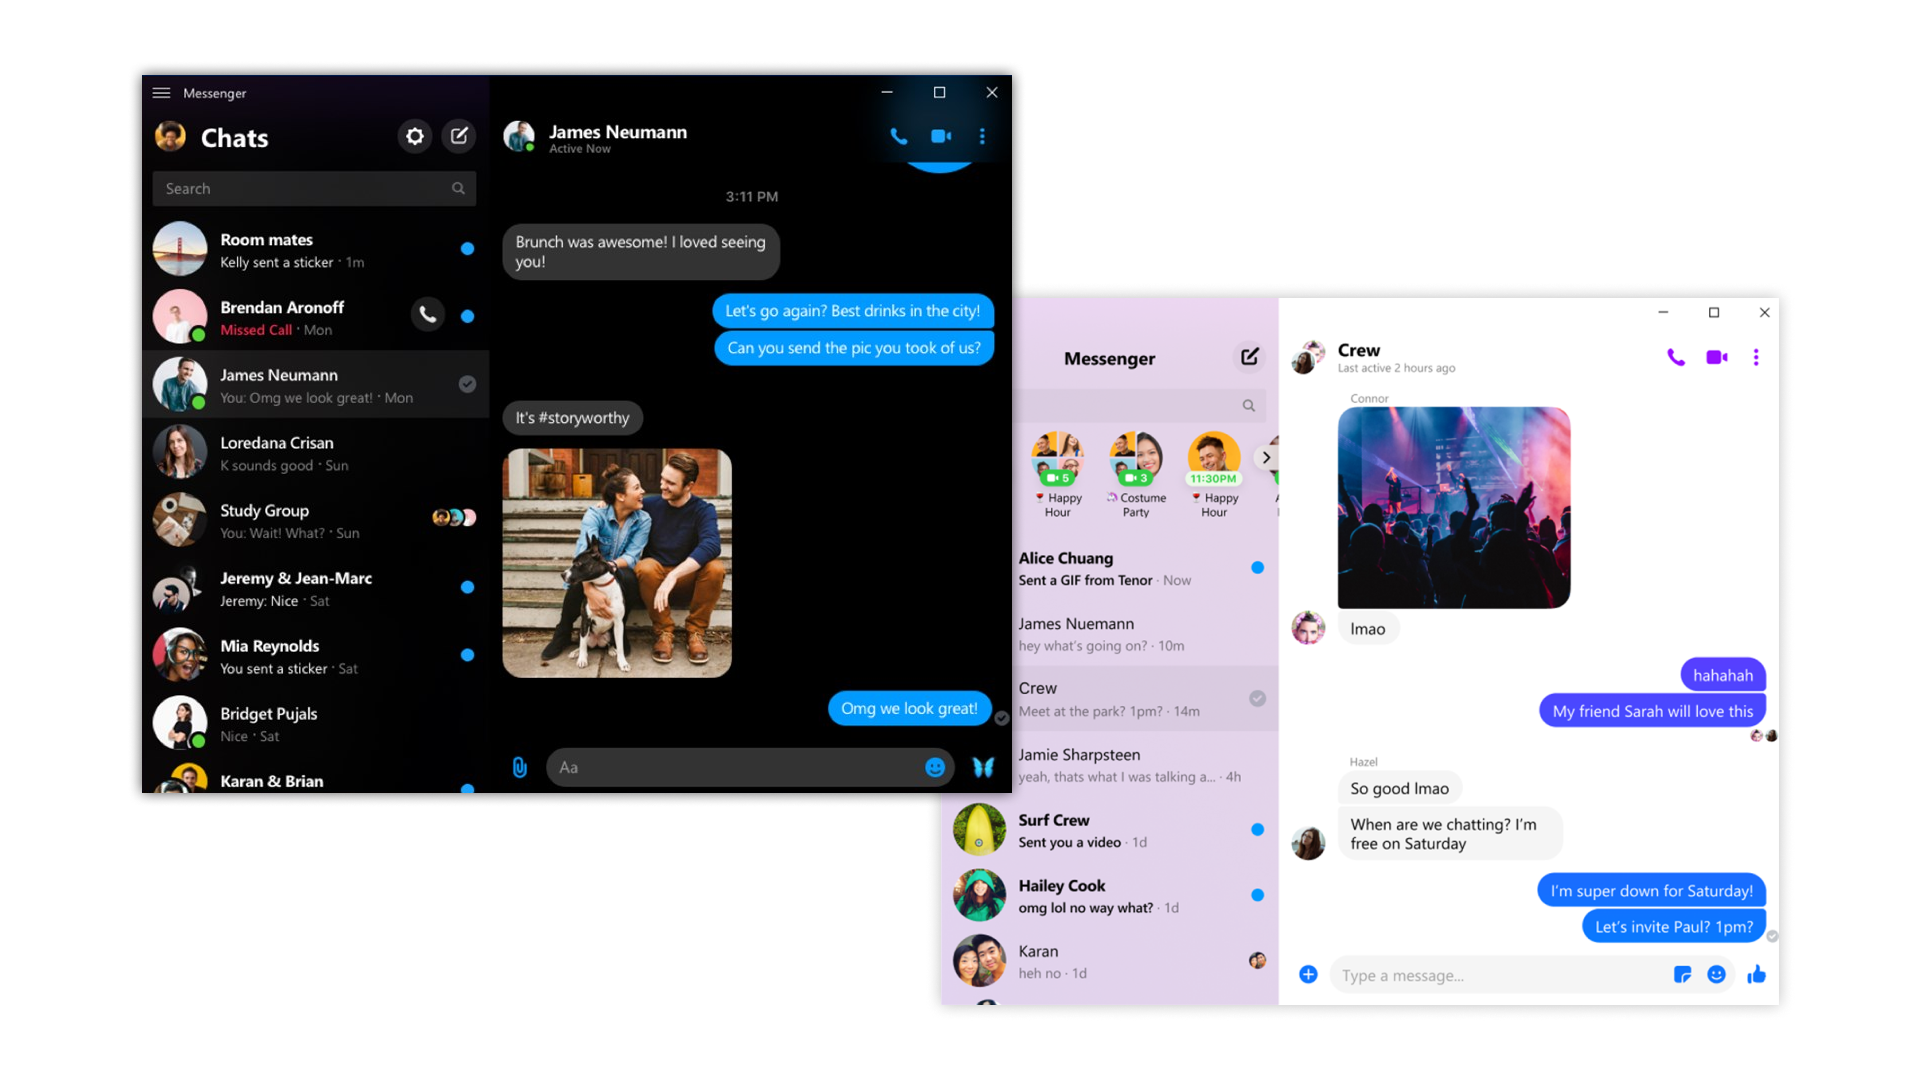This screenshot has width=1920, height=1080.
Task: Click profile avatar beside Chats heading
Action: pyautogui.click(x=170, y=136)
